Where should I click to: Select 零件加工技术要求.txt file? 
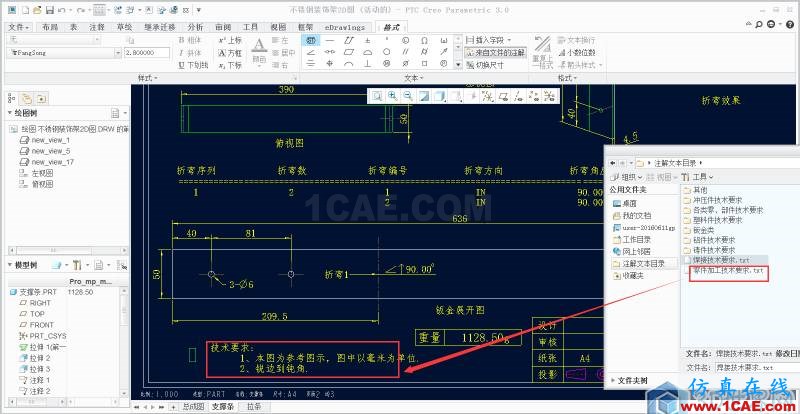pos(727,271)
